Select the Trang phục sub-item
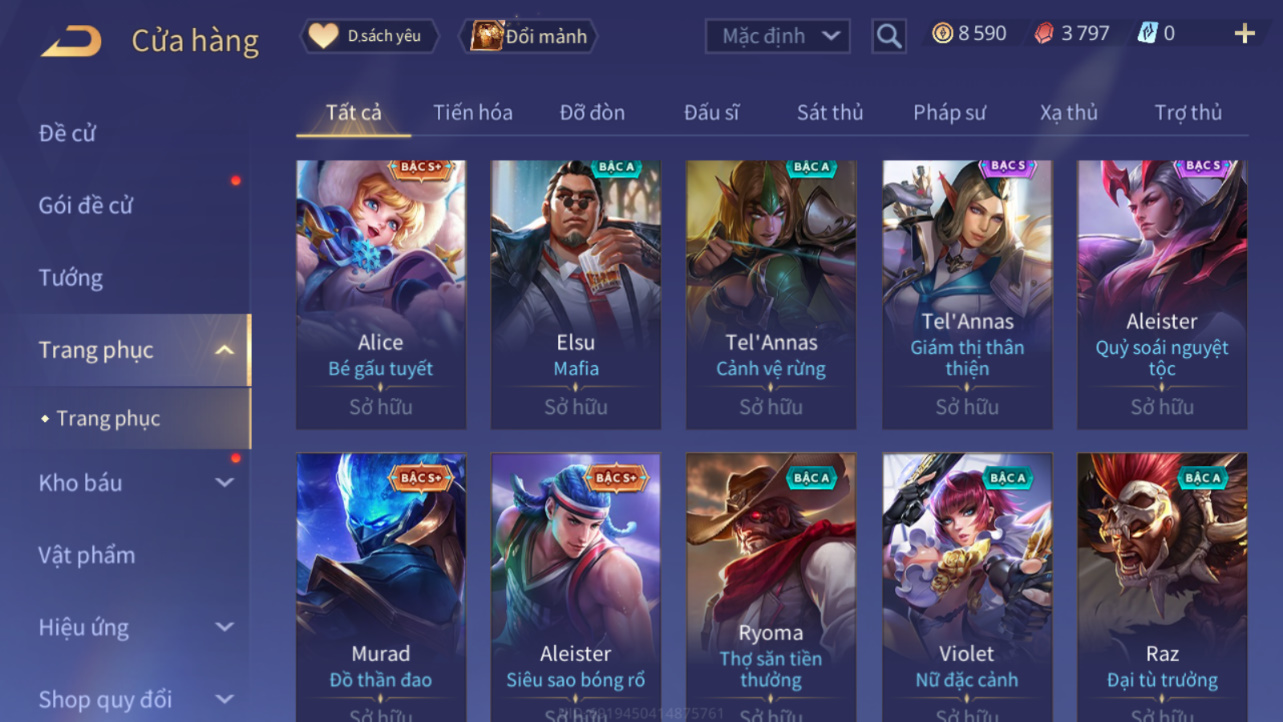Image resolution: width=1283 pixels, height=722 pixels. coord(108,418)
